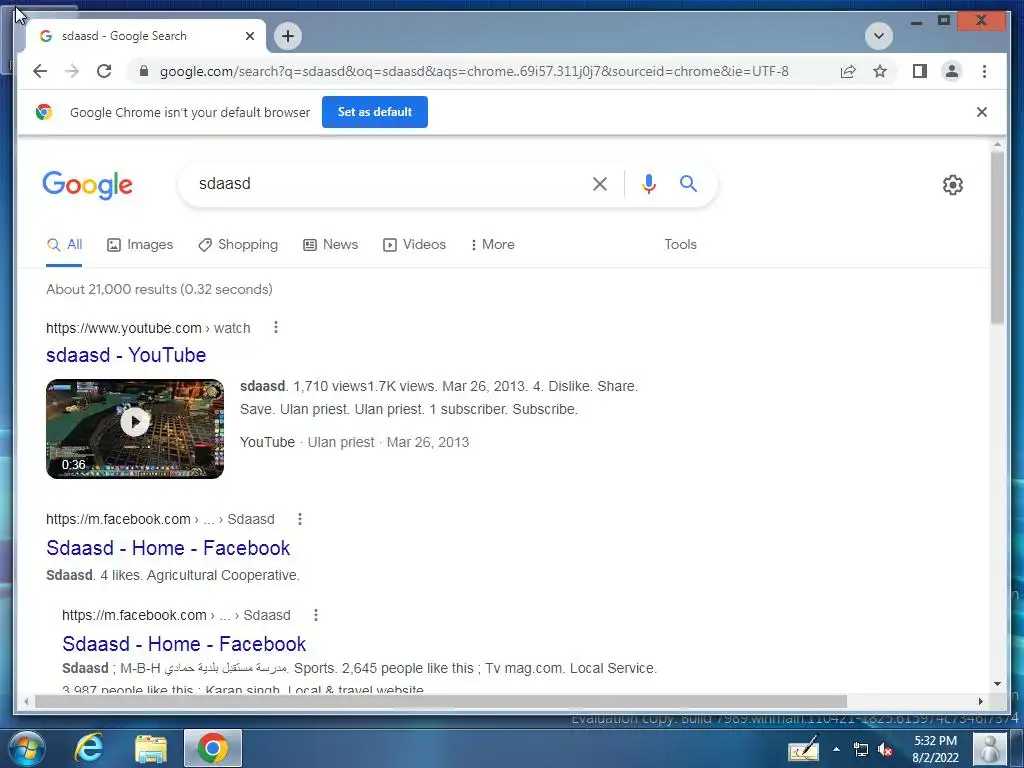Reload the page with the refresh icon
Viewport: 1024px width, 768px height.
pos(104,71)
